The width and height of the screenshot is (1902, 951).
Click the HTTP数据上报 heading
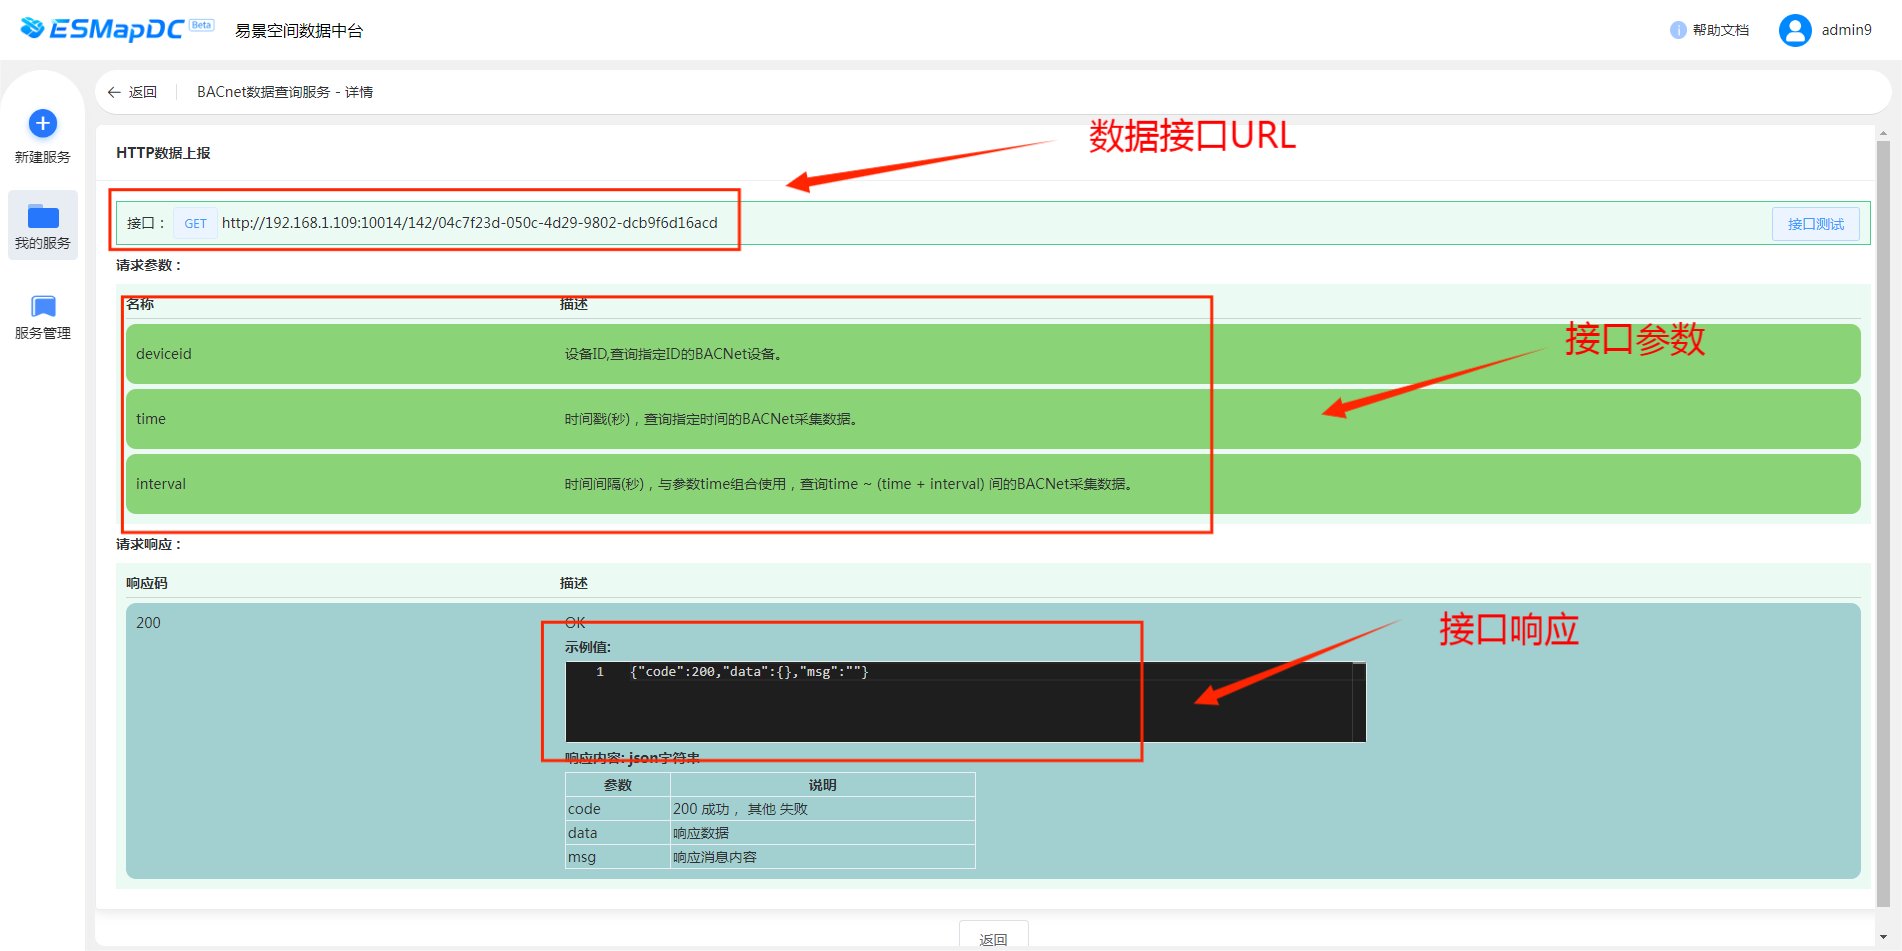click(163, 153)
